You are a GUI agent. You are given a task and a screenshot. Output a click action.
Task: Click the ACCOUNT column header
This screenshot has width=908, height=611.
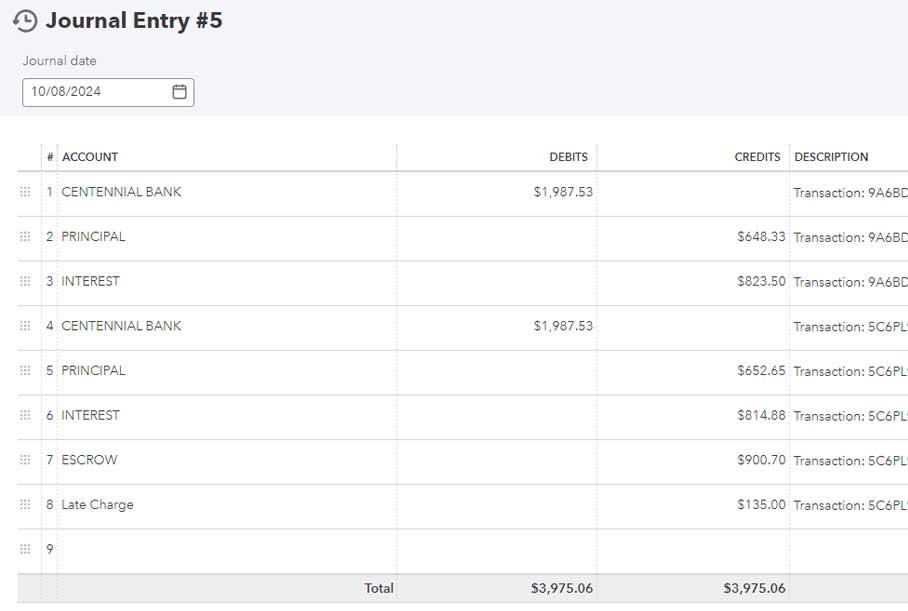coord(90,157)
